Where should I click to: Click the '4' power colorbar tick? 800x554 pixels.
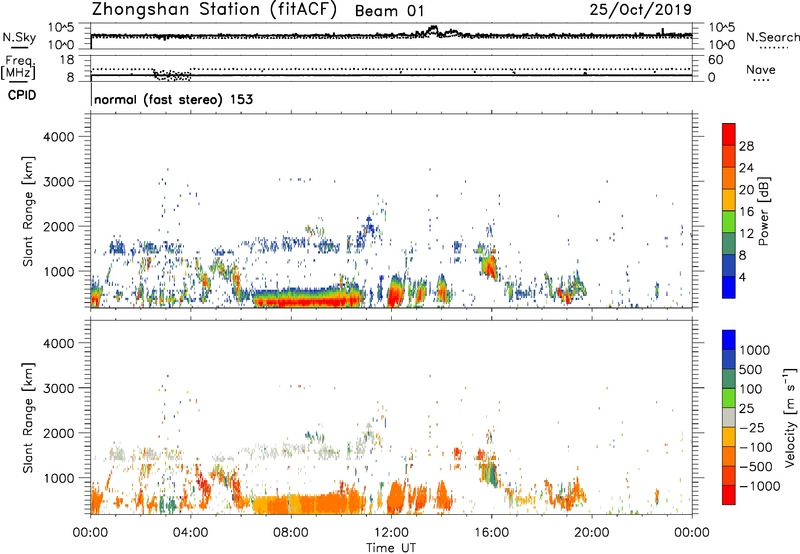pyautogui.click(x=742, y=277)
